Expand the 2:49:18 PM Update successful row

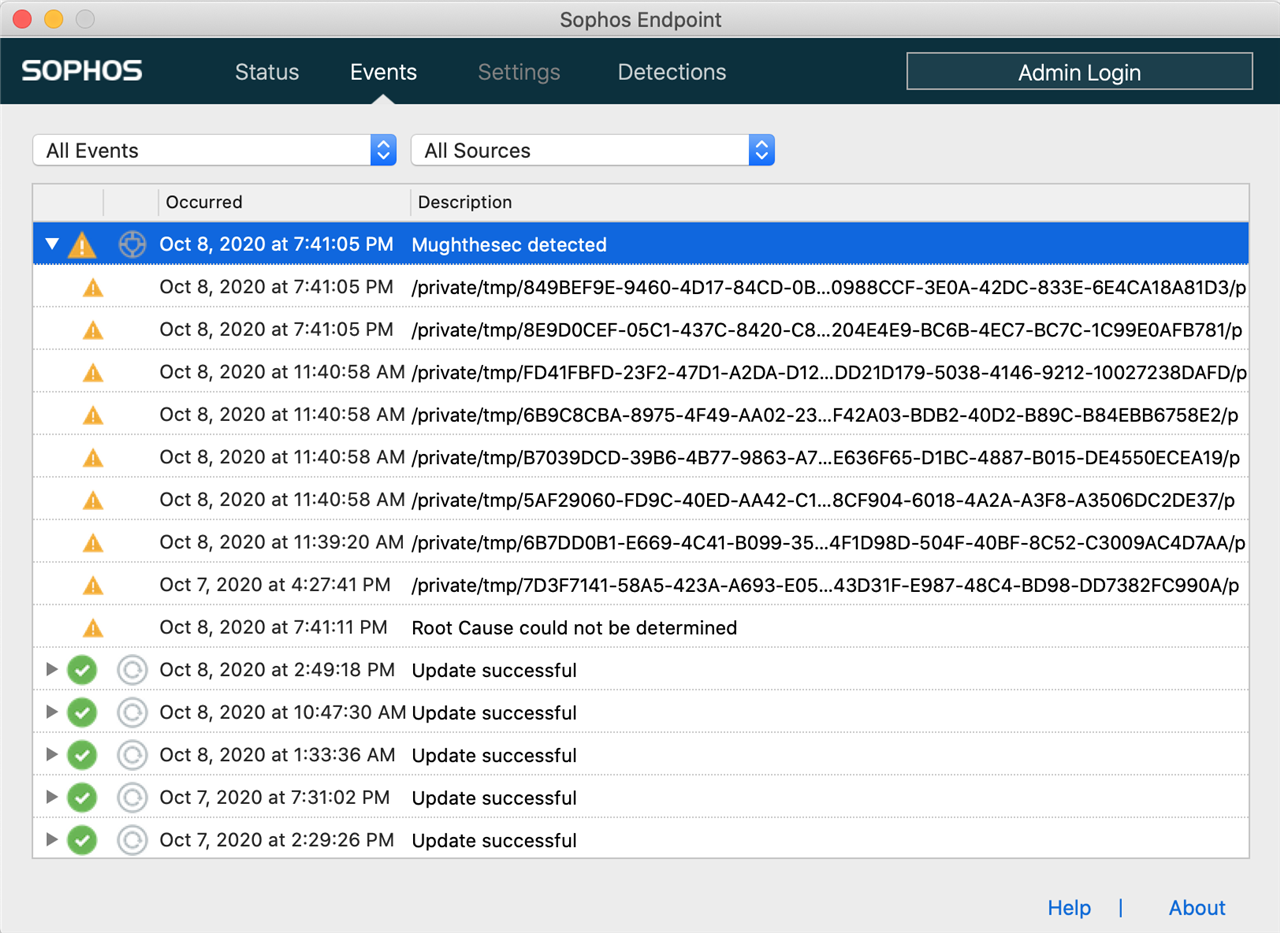point(52,670)
